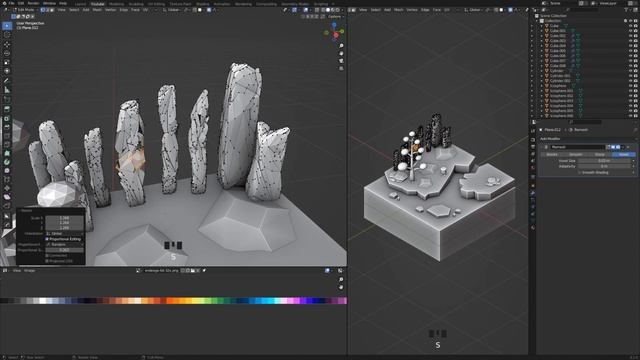Image resolution: width=640 pixels, height=360 pixels.
Task: Select the Spin tool
Action: [x=7, y=162]
